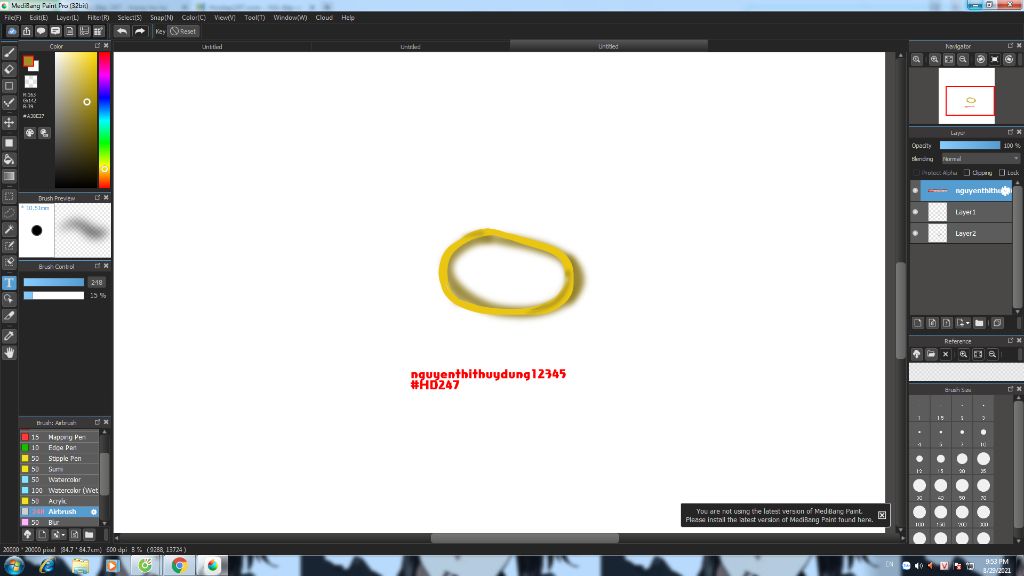Zoom in using Navigator magnifier plus
This screenshot has width=1024, height=576.
click(x=935, y=59)
